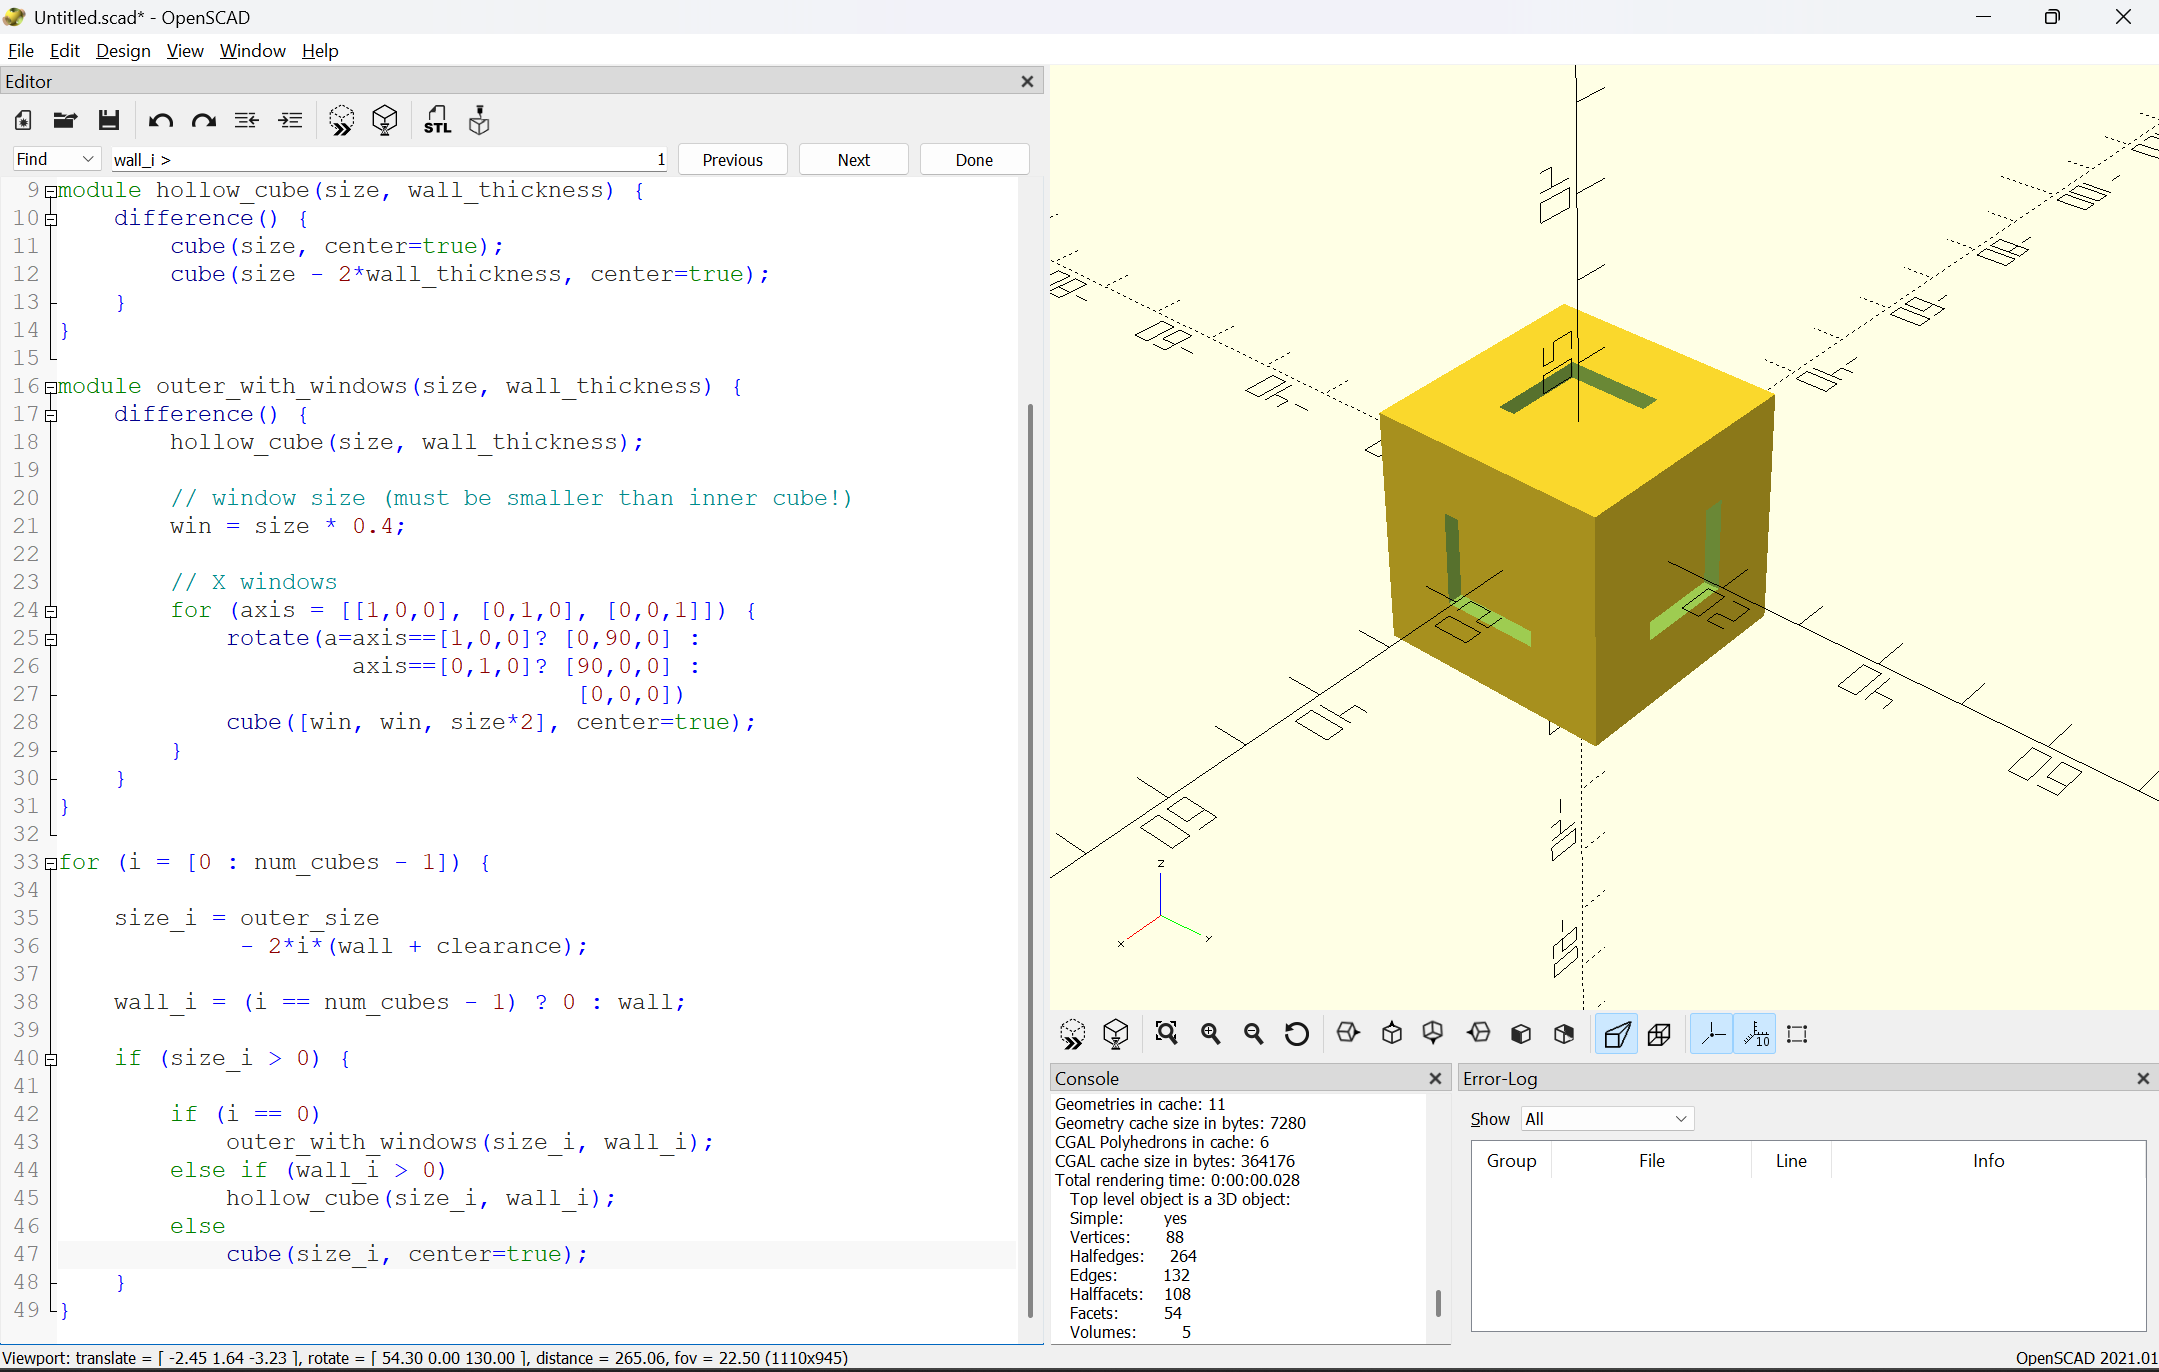
Task: Click Done to close the search bar
Action: [973, 159]
